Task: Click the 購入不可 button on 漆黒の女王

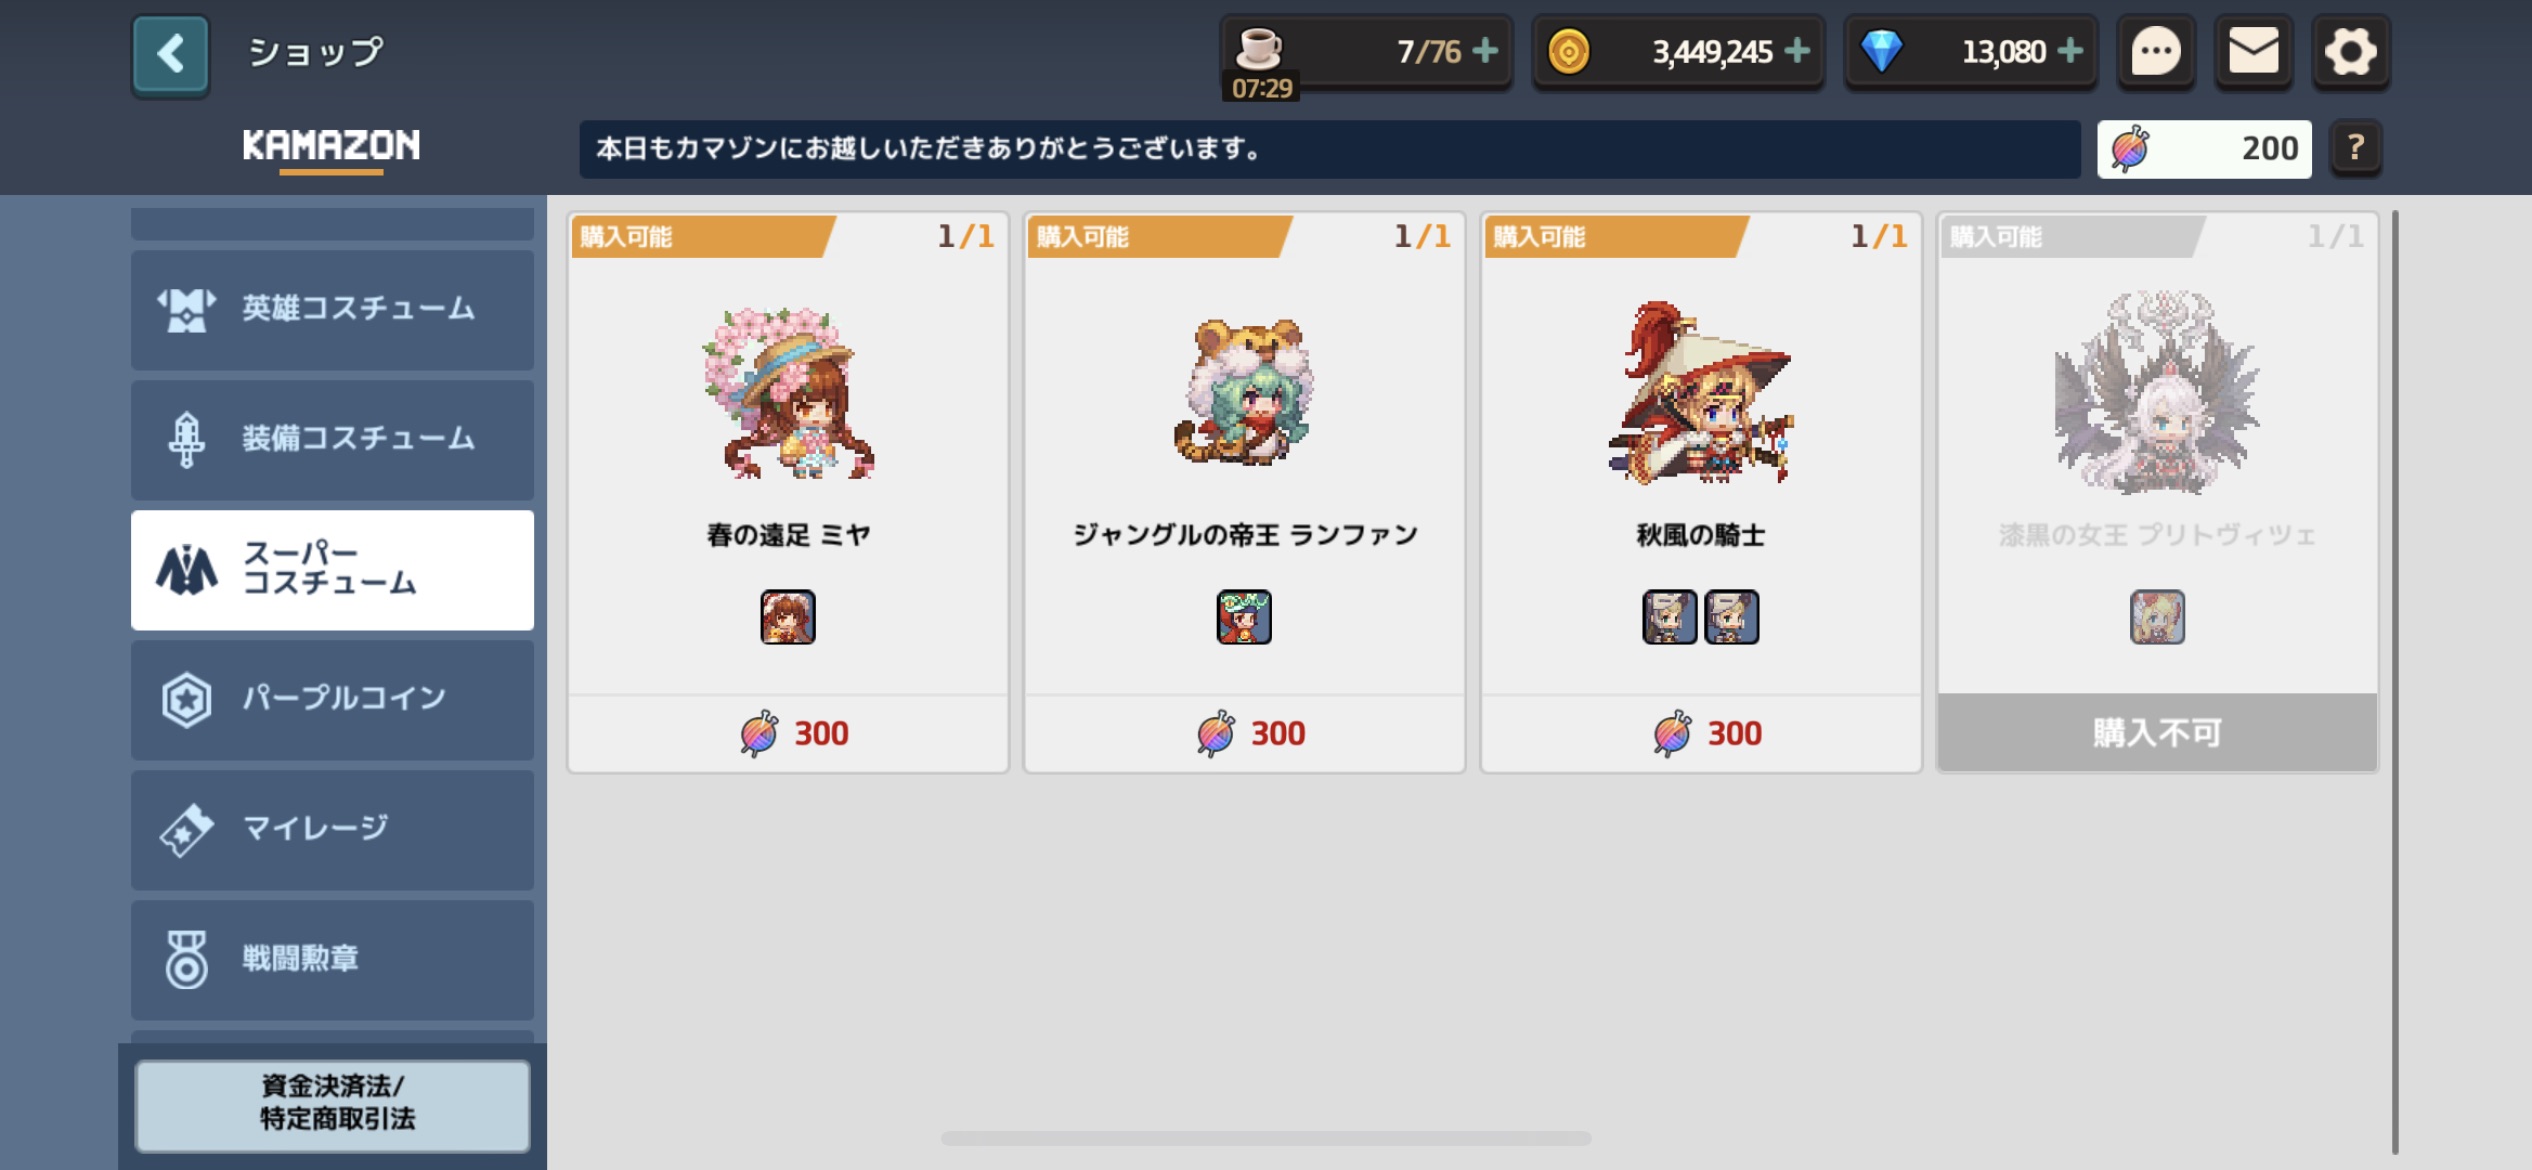Action: (x=2157, y=733)
